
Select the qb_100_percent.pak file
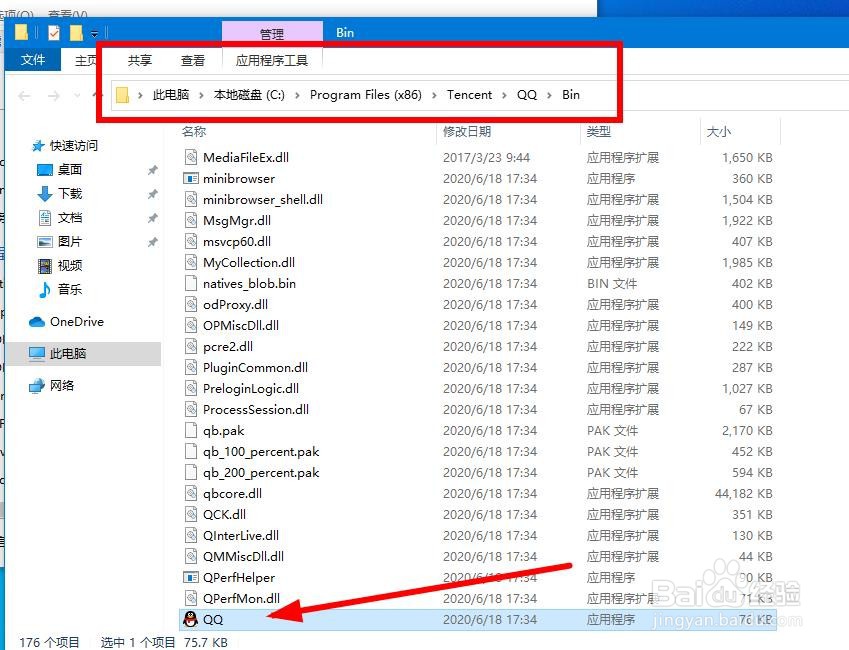click(260, 452)
